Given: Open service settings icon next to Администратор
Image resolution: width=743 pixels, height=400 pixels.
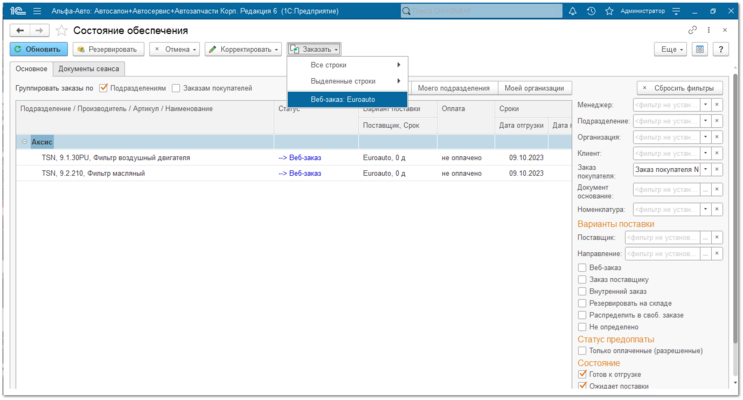Looking at the screenshot, I should point(676,11).
